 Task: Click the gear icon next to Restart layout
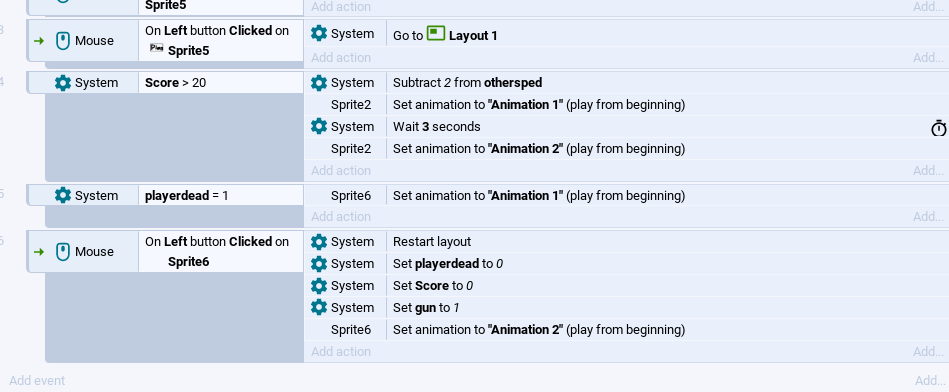click(319, 242)
